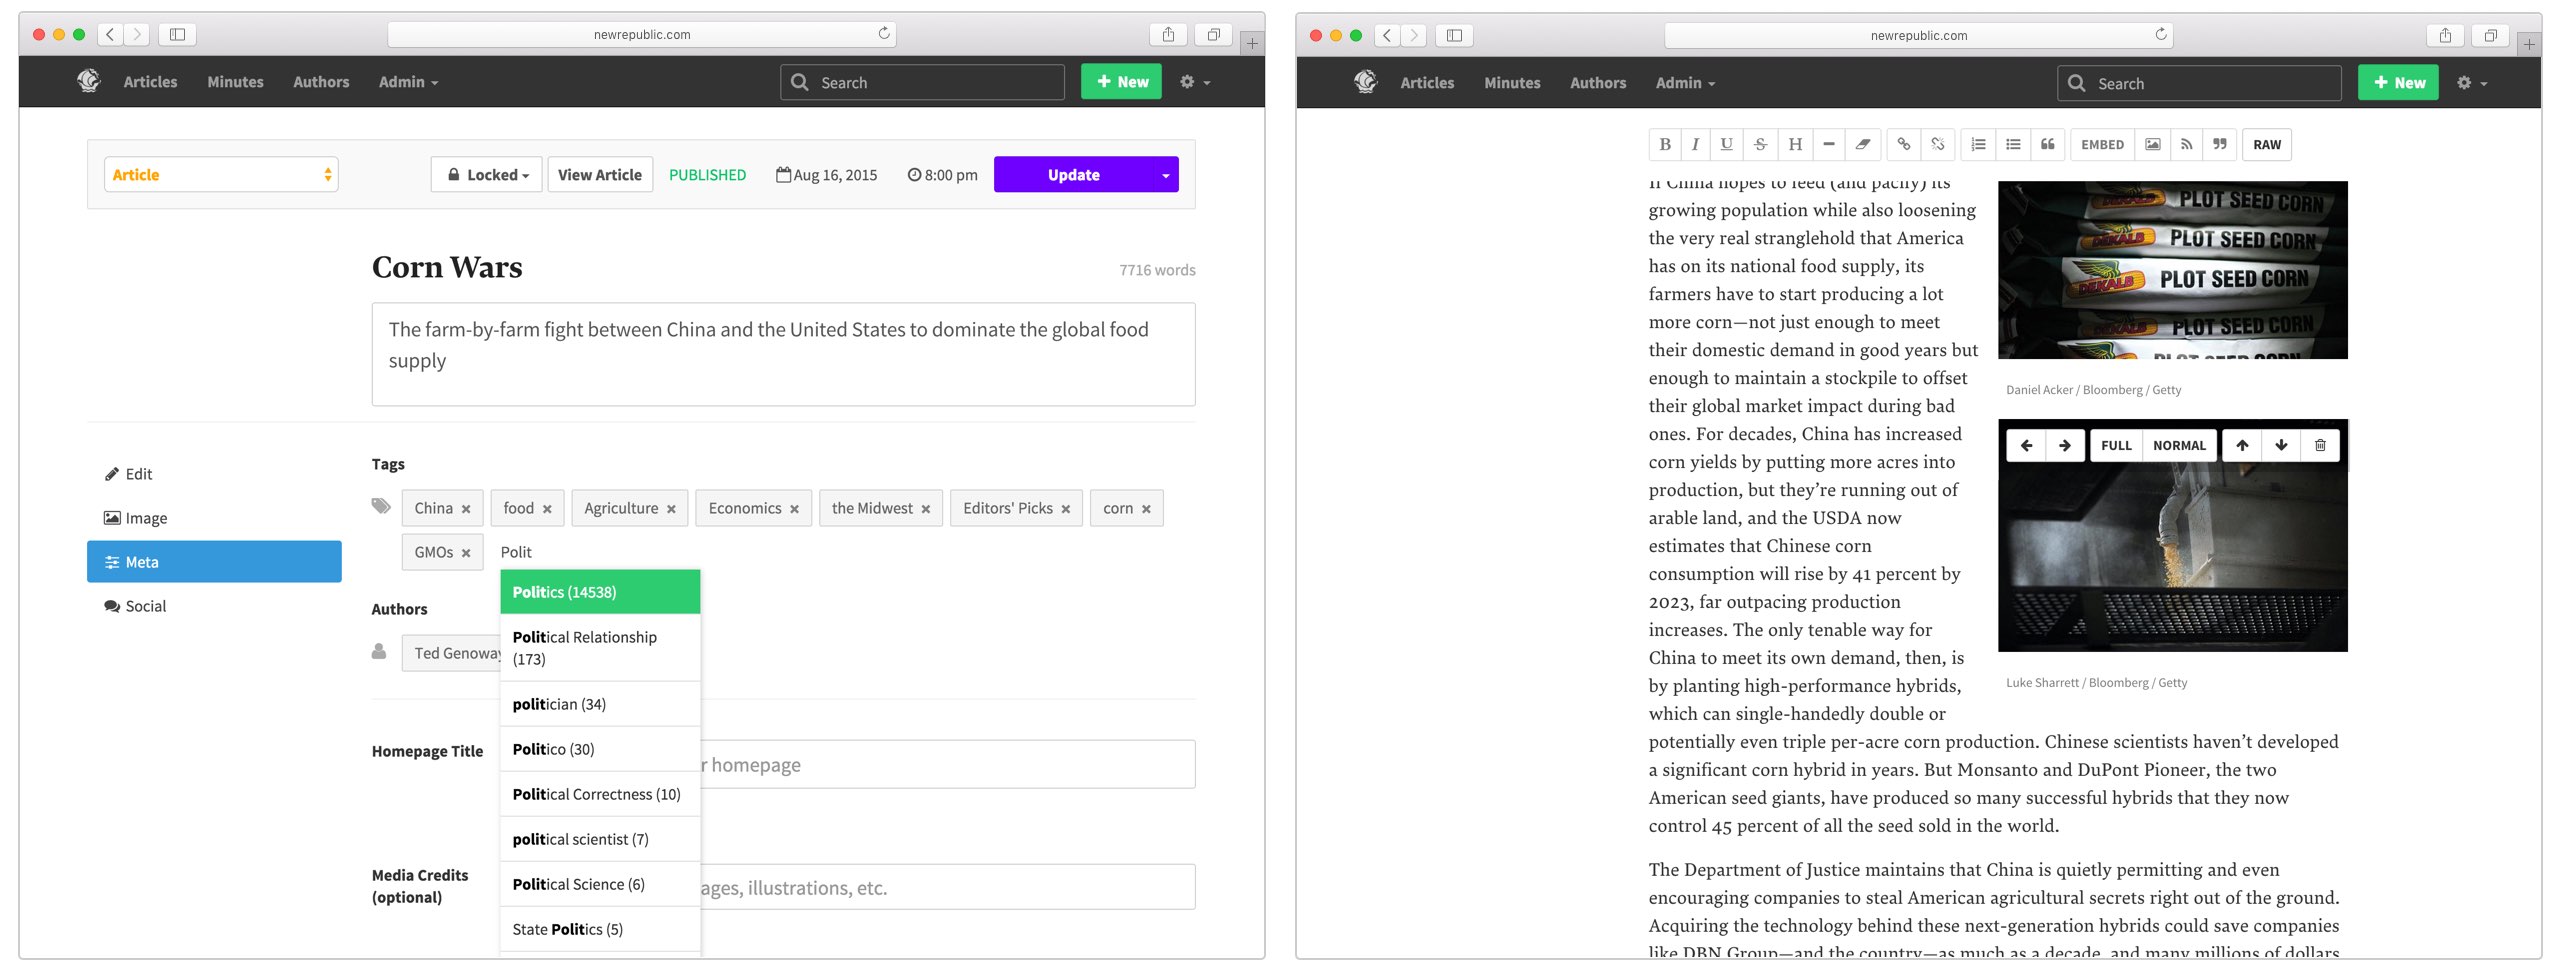This screenshot has width=2560, height=970.
Task: Create a bulleted list in the editor
Action: click(2013, 144)
